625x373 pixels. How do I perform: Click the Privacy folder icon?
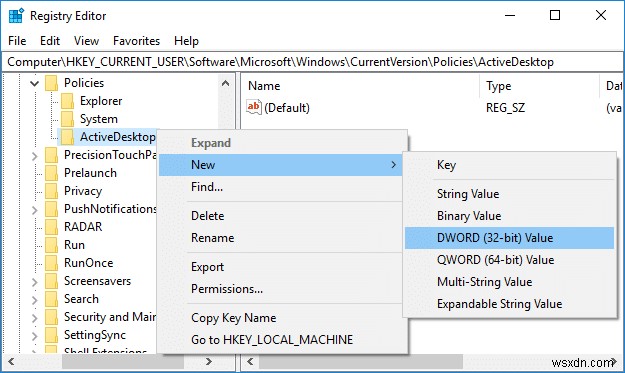(x=52, y=191)
